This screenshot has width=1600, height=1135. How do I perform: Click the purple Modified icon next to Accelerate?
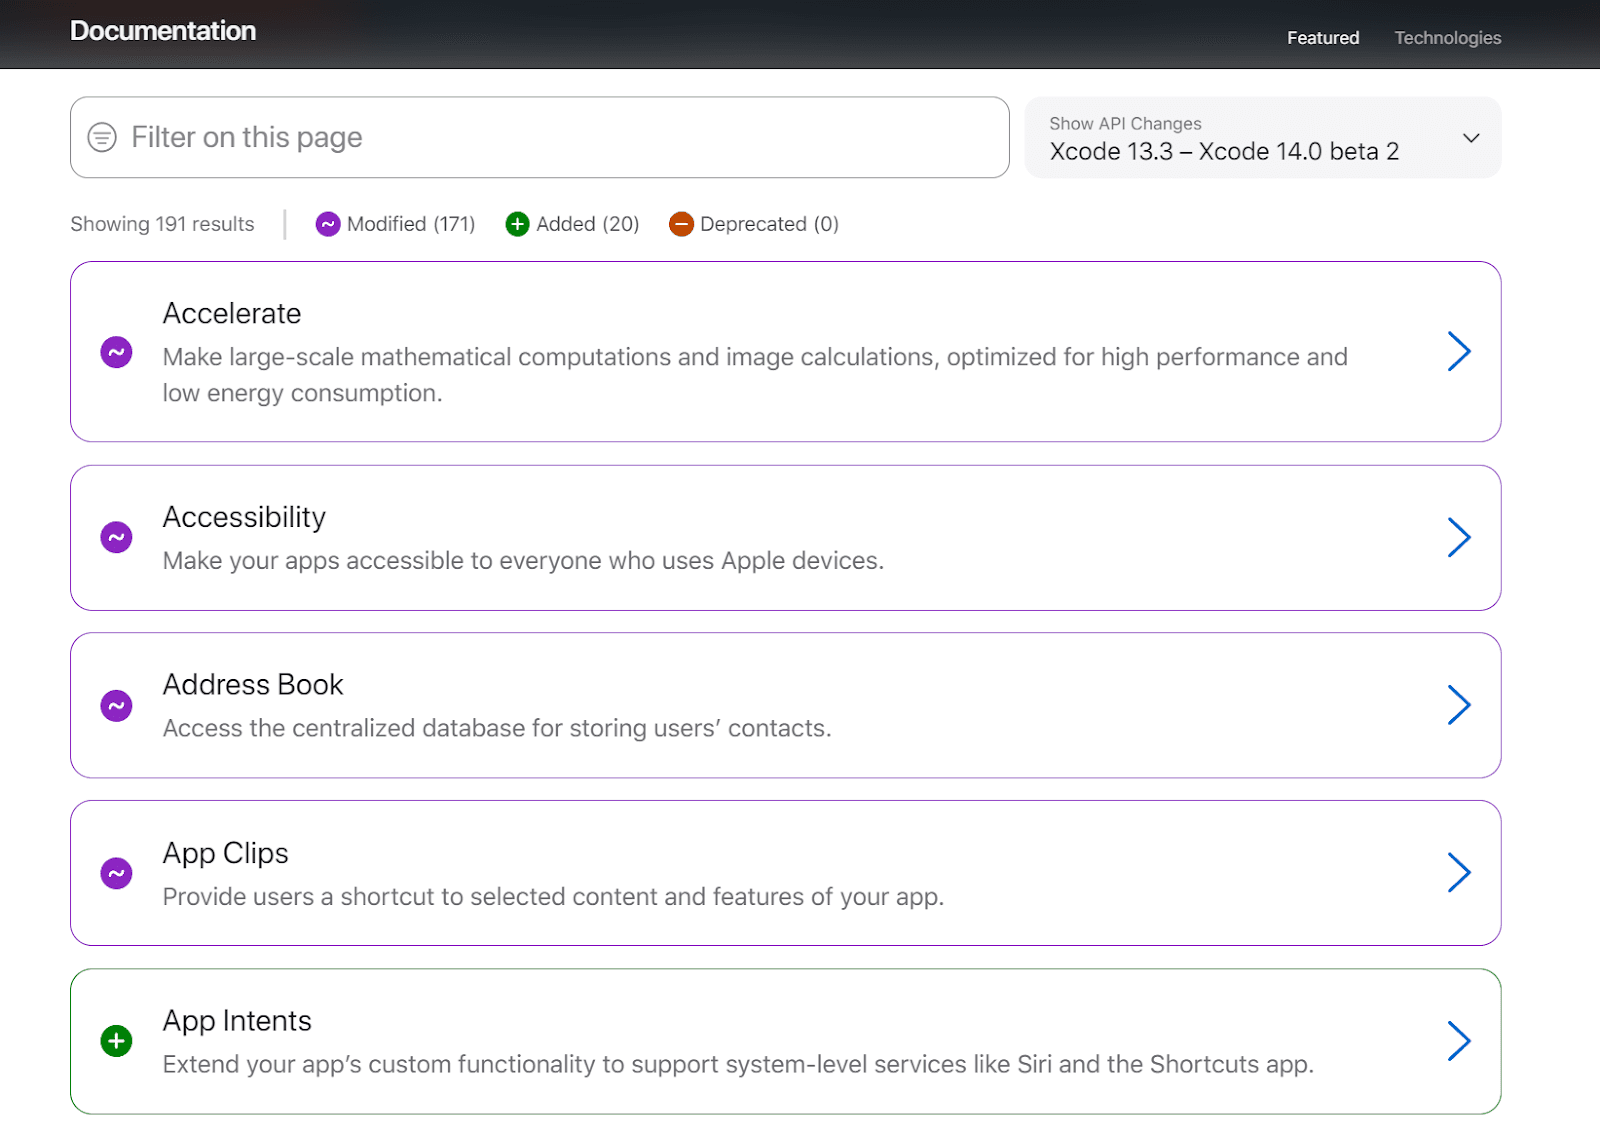[x=116, y=352]
